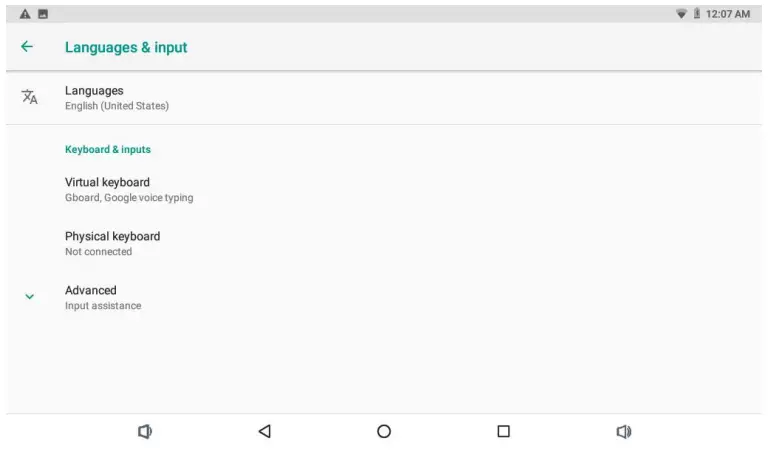Open Virtual keyboard settings
This screenshot has width=779, height=463.
(107, 183)
